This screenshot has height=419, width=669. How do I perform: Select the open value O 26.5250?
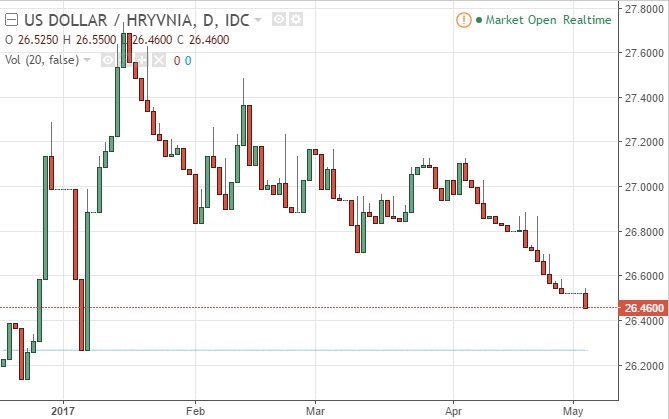32,40
